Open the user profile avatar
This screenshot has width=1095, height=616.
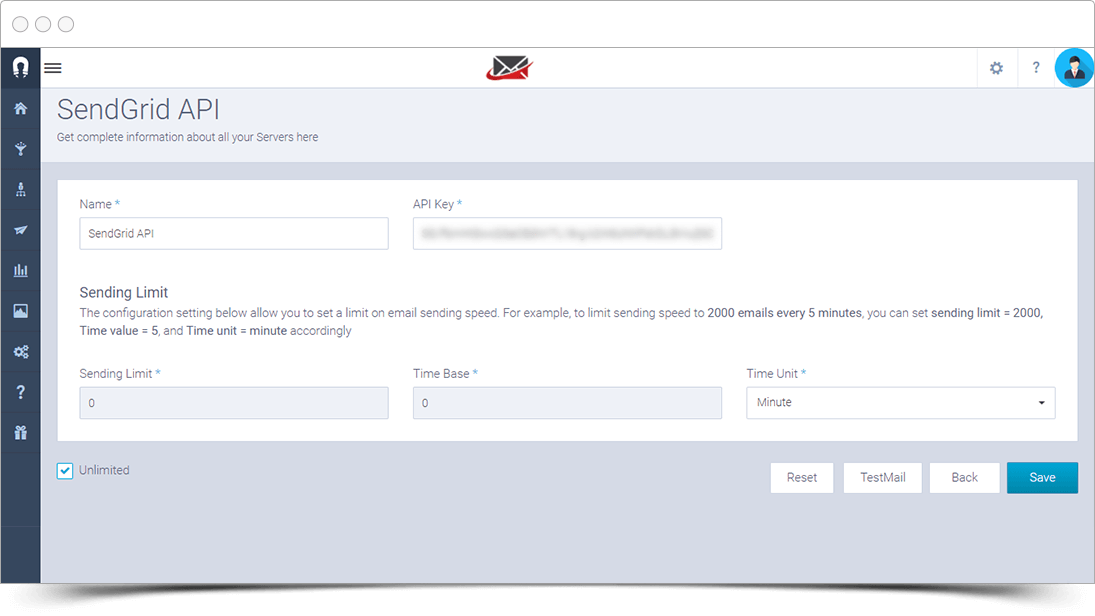click(x=1074, y=68)
